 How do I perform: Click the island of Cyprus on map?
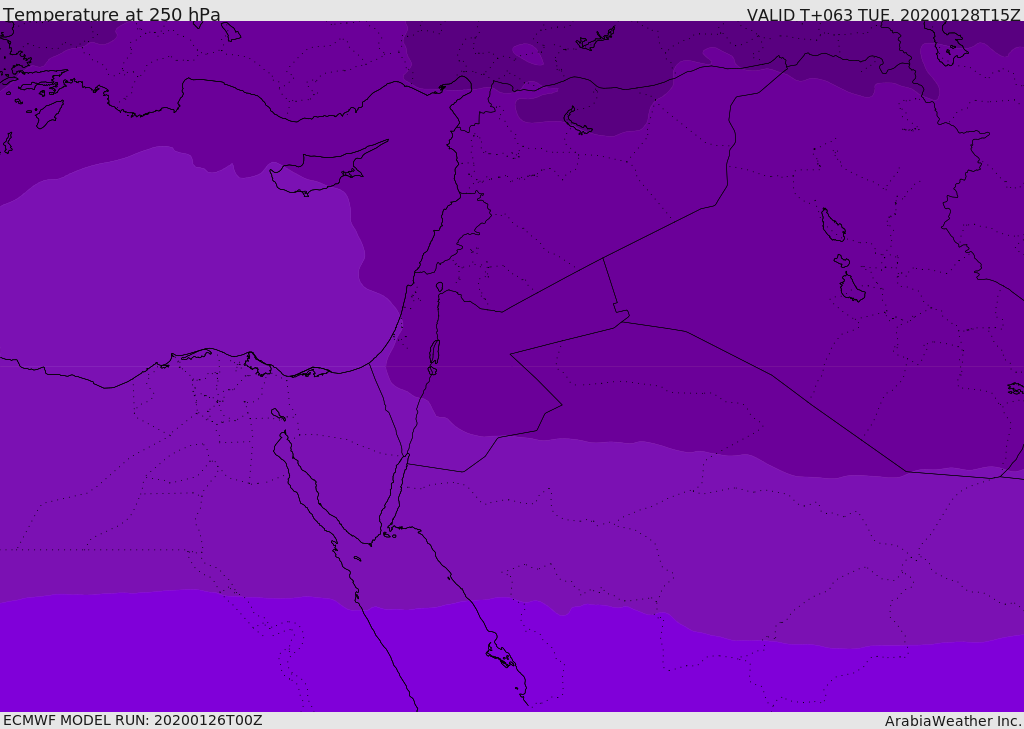tap(327, 169)
